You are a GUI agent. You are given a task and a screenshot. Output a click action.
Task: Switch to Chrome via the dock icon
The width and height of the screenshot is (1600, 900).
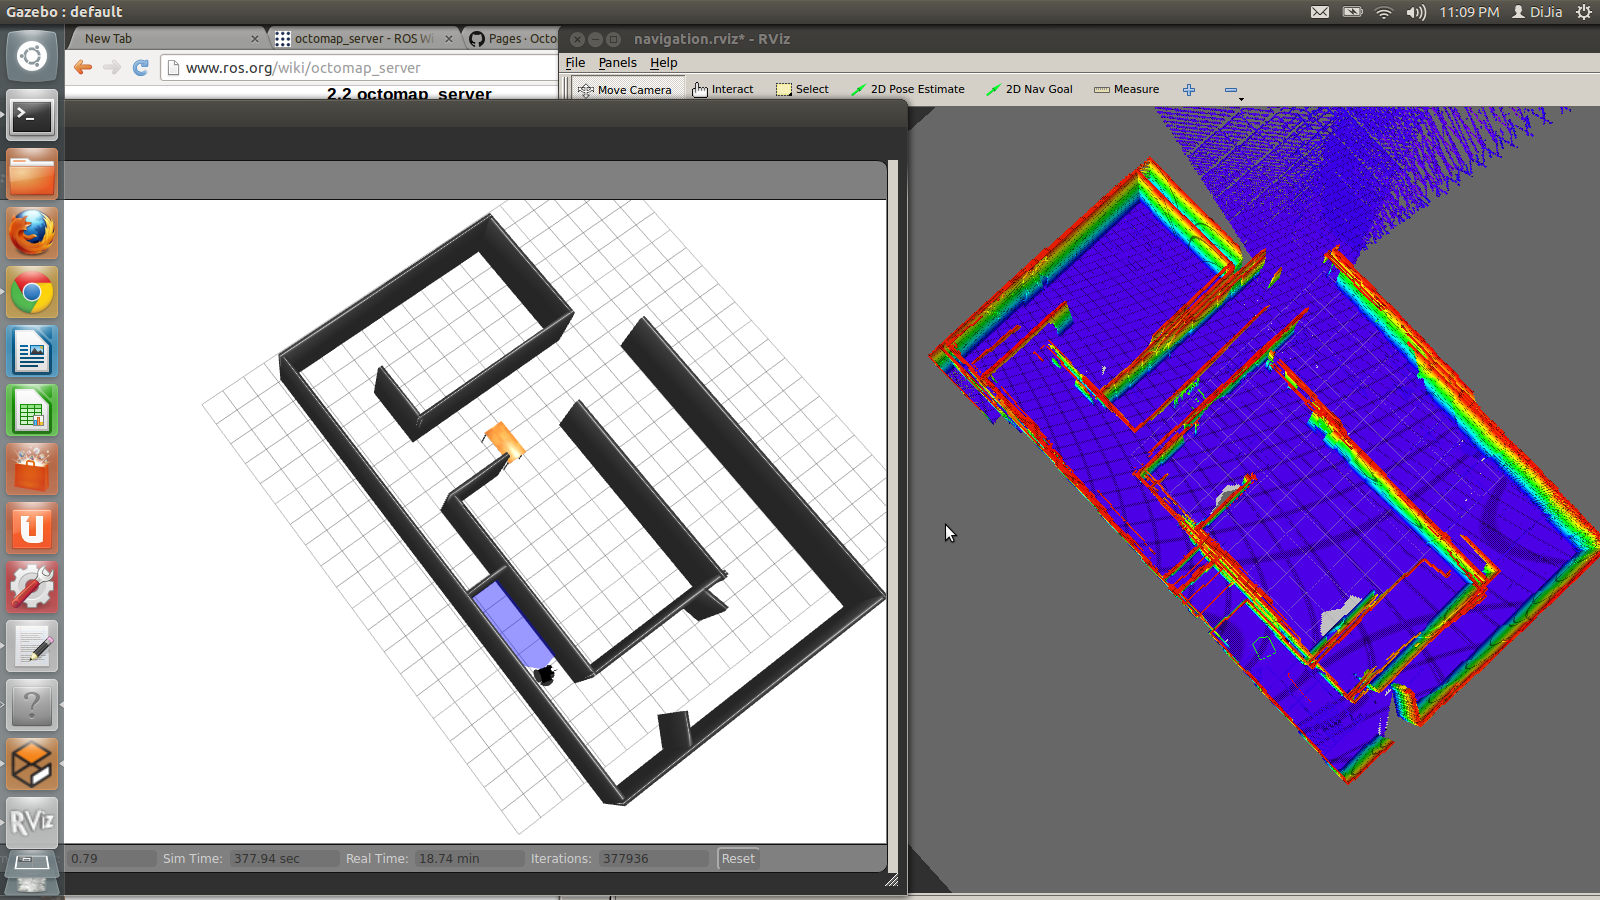point(32,293)
